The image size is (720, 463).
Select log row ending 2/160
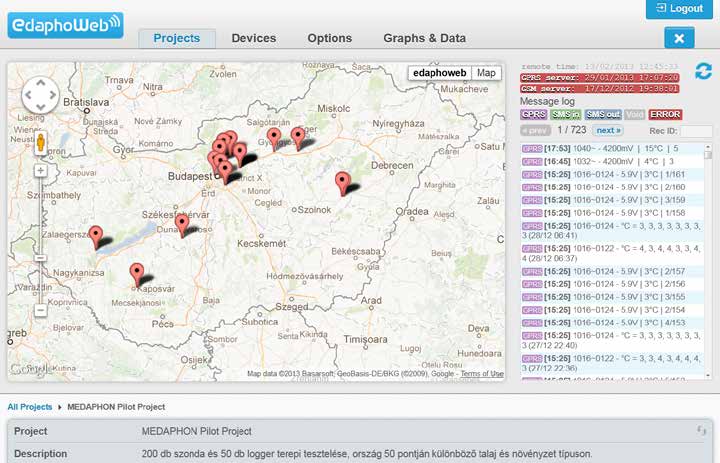[612, 187]
